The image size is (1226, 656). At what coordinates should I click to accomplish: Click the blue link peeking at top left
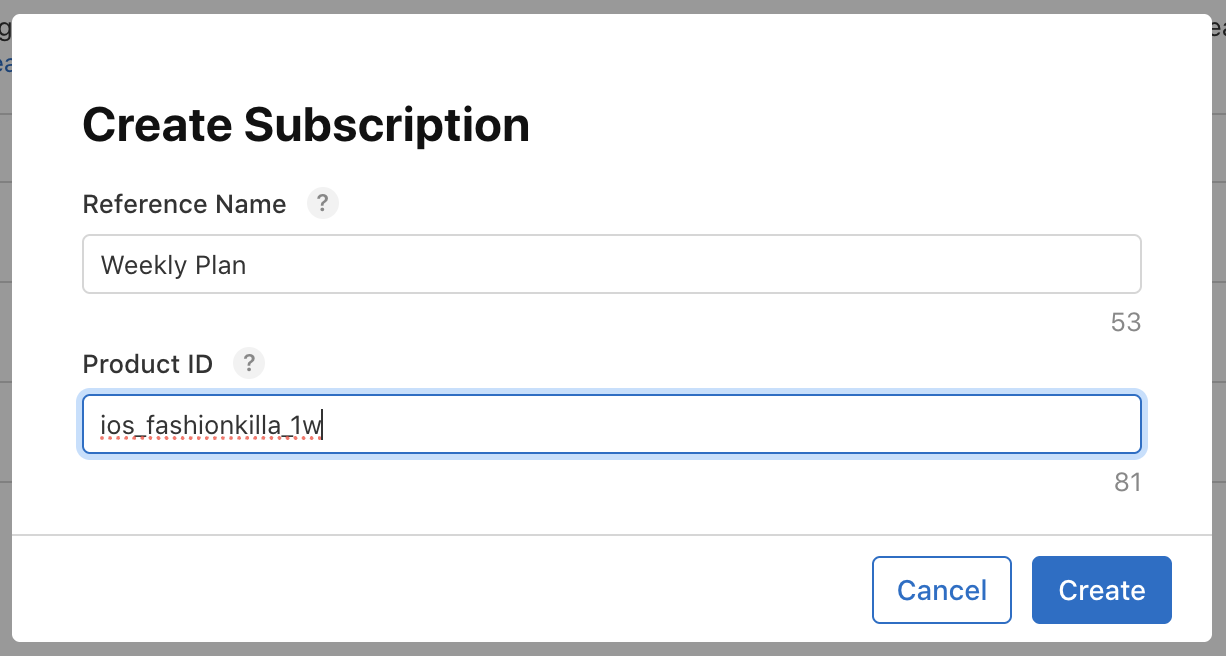pos(7,63)
